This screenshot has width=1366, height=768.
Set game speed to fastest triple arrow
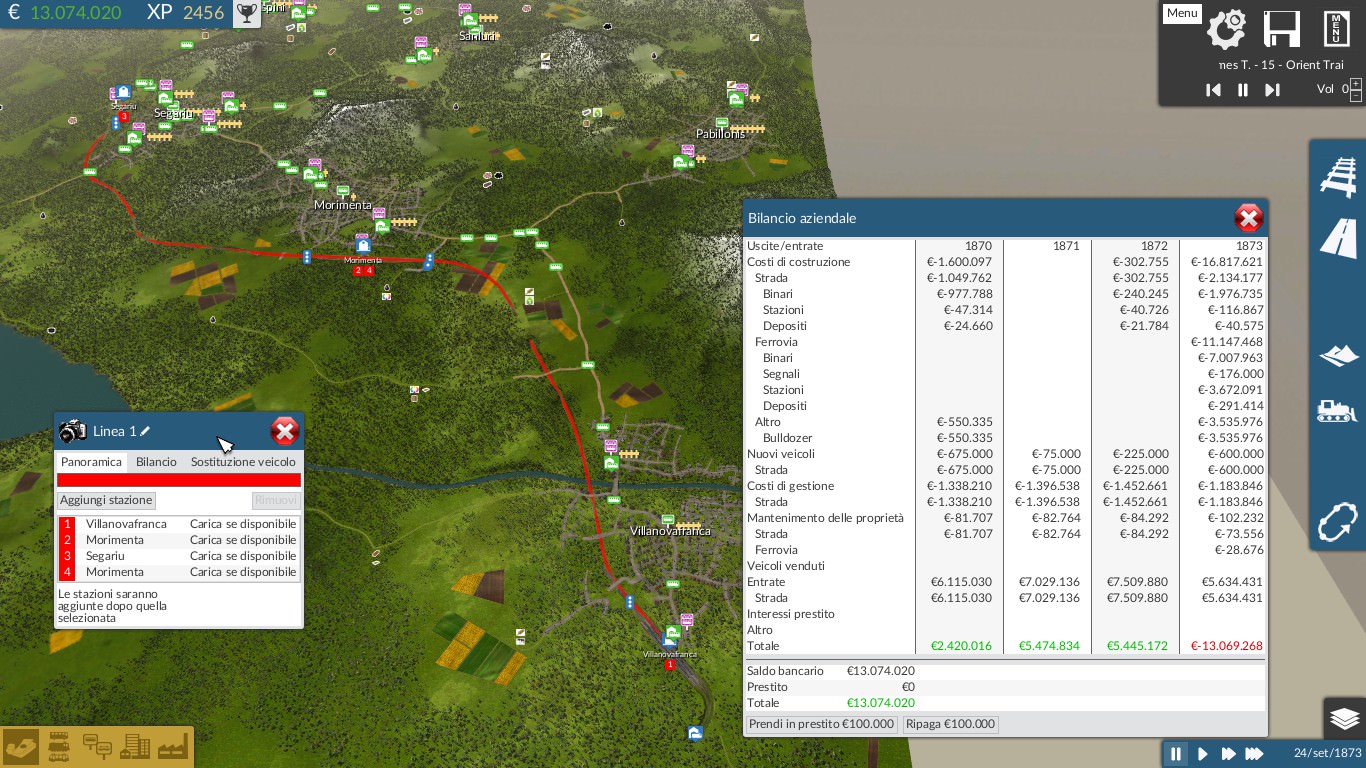click(x=1255, y=754)
